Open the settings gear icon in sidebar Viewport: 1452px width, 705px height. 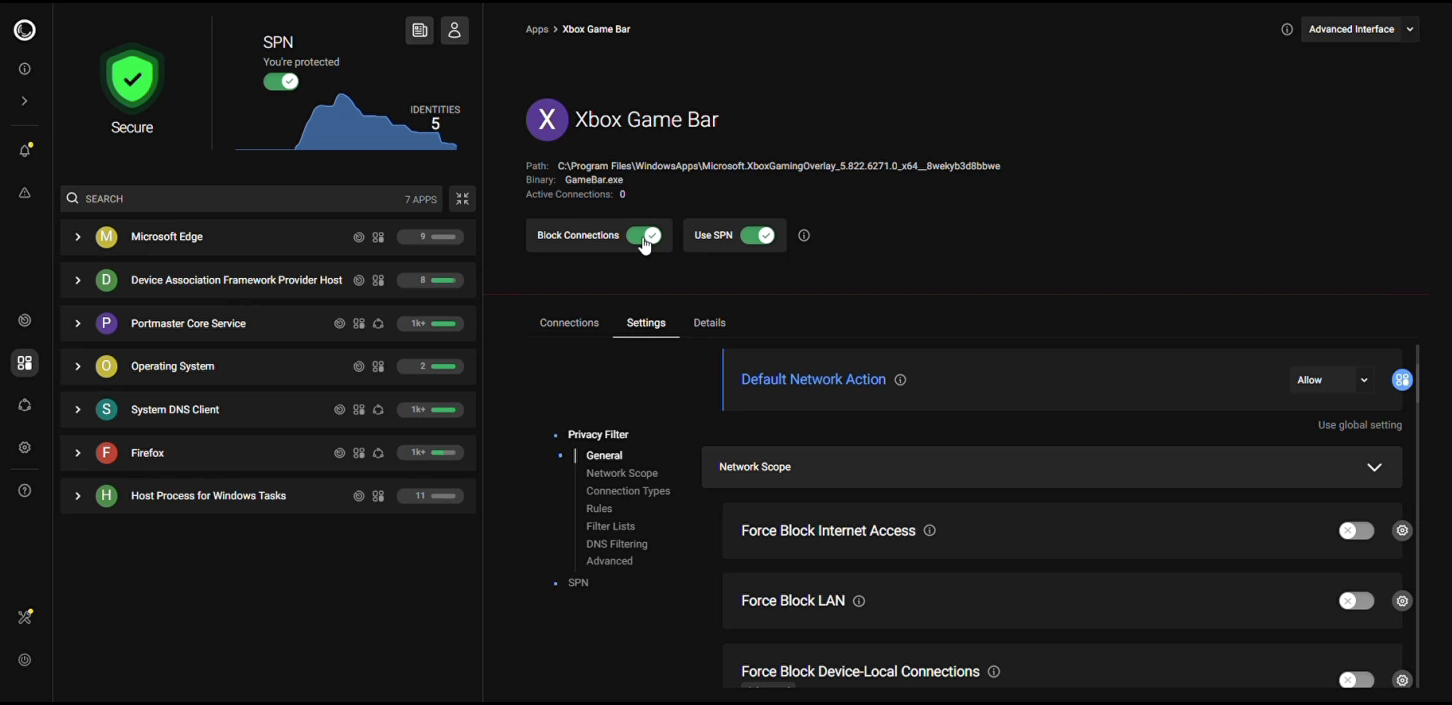click(25, 448)
